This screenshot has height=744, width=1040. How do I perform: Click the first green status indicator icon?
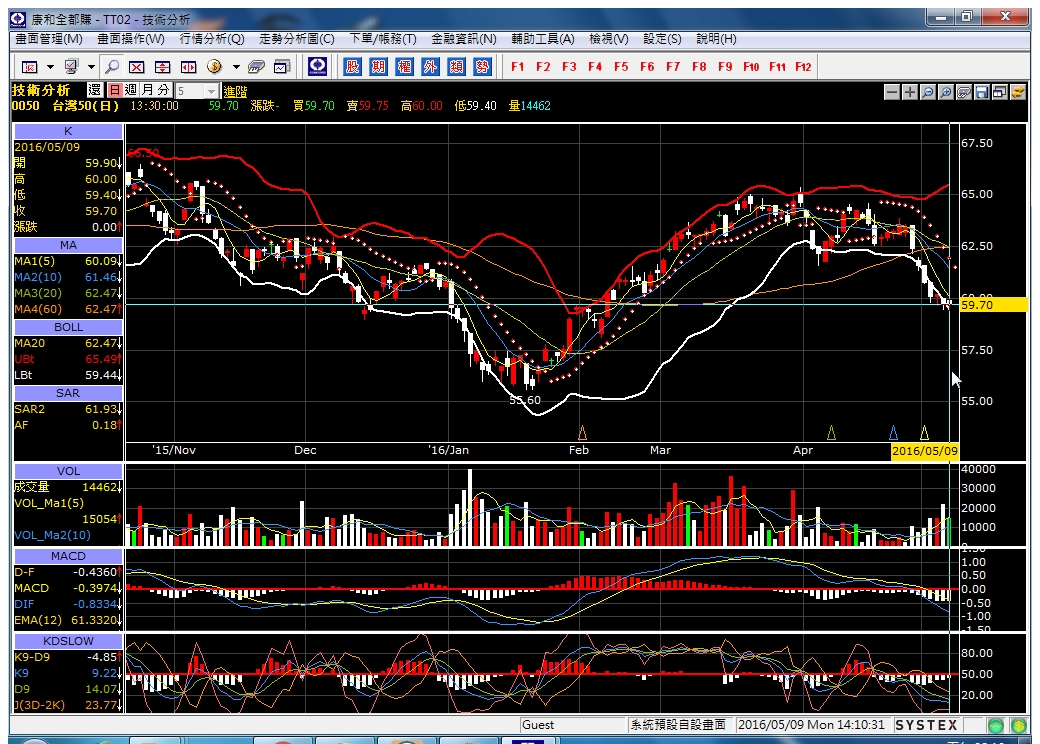[x=995, y=725]
